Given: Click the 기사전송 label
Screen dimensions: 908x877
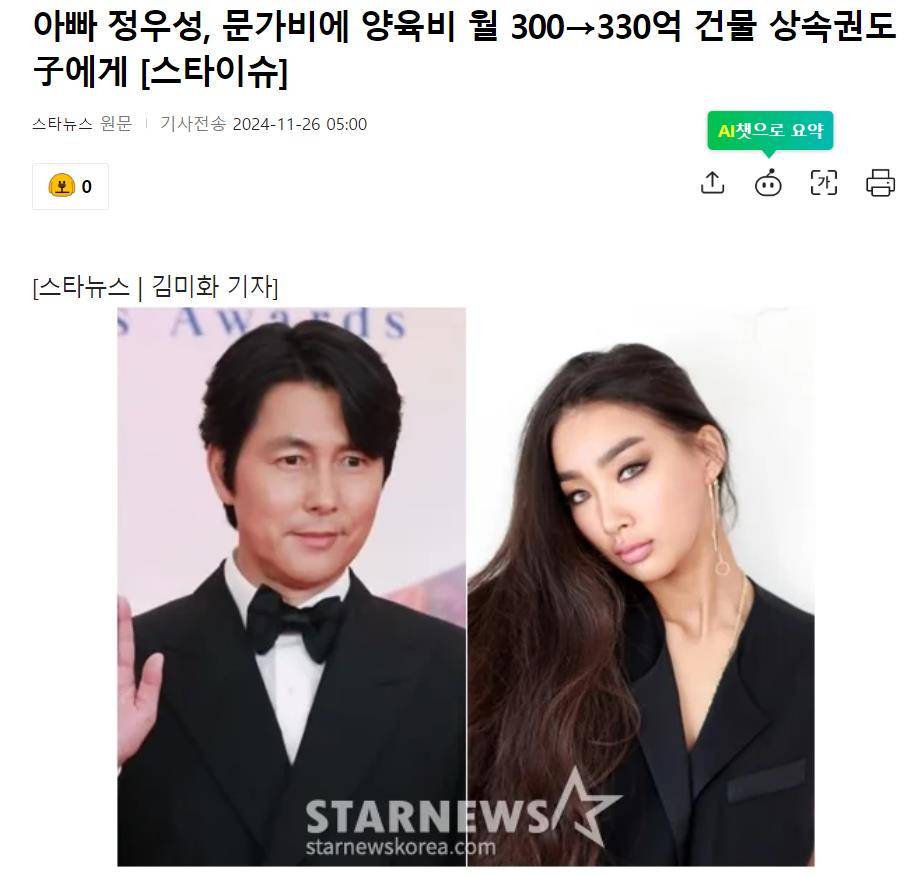Looking at the screenshot, I should (193, 124).
